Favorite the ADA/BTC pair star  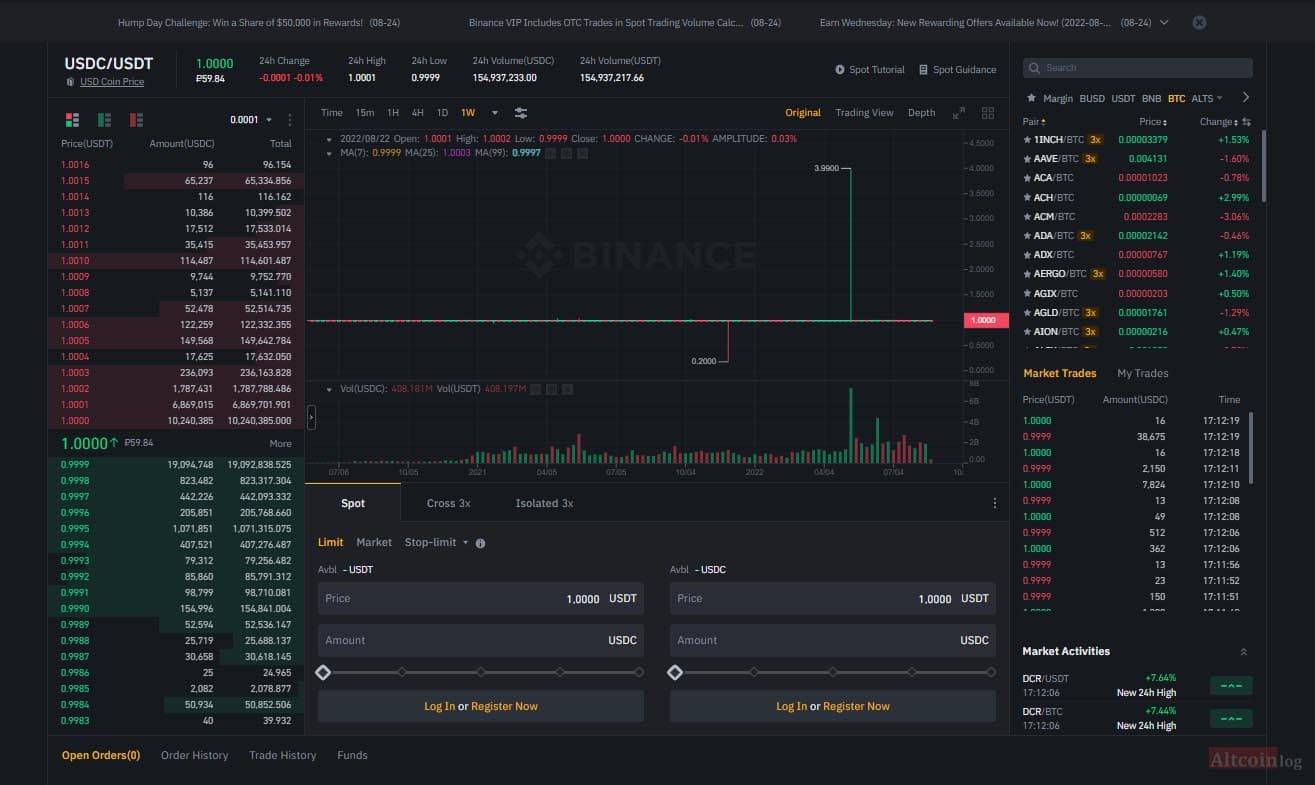click(1027, 236)
